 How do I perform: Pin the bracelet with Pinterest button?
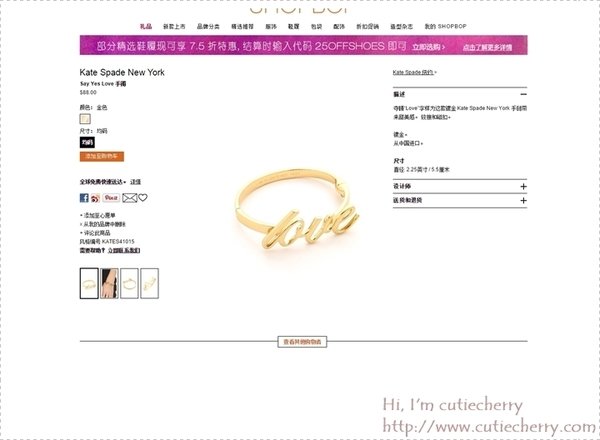tap(111, 198)
